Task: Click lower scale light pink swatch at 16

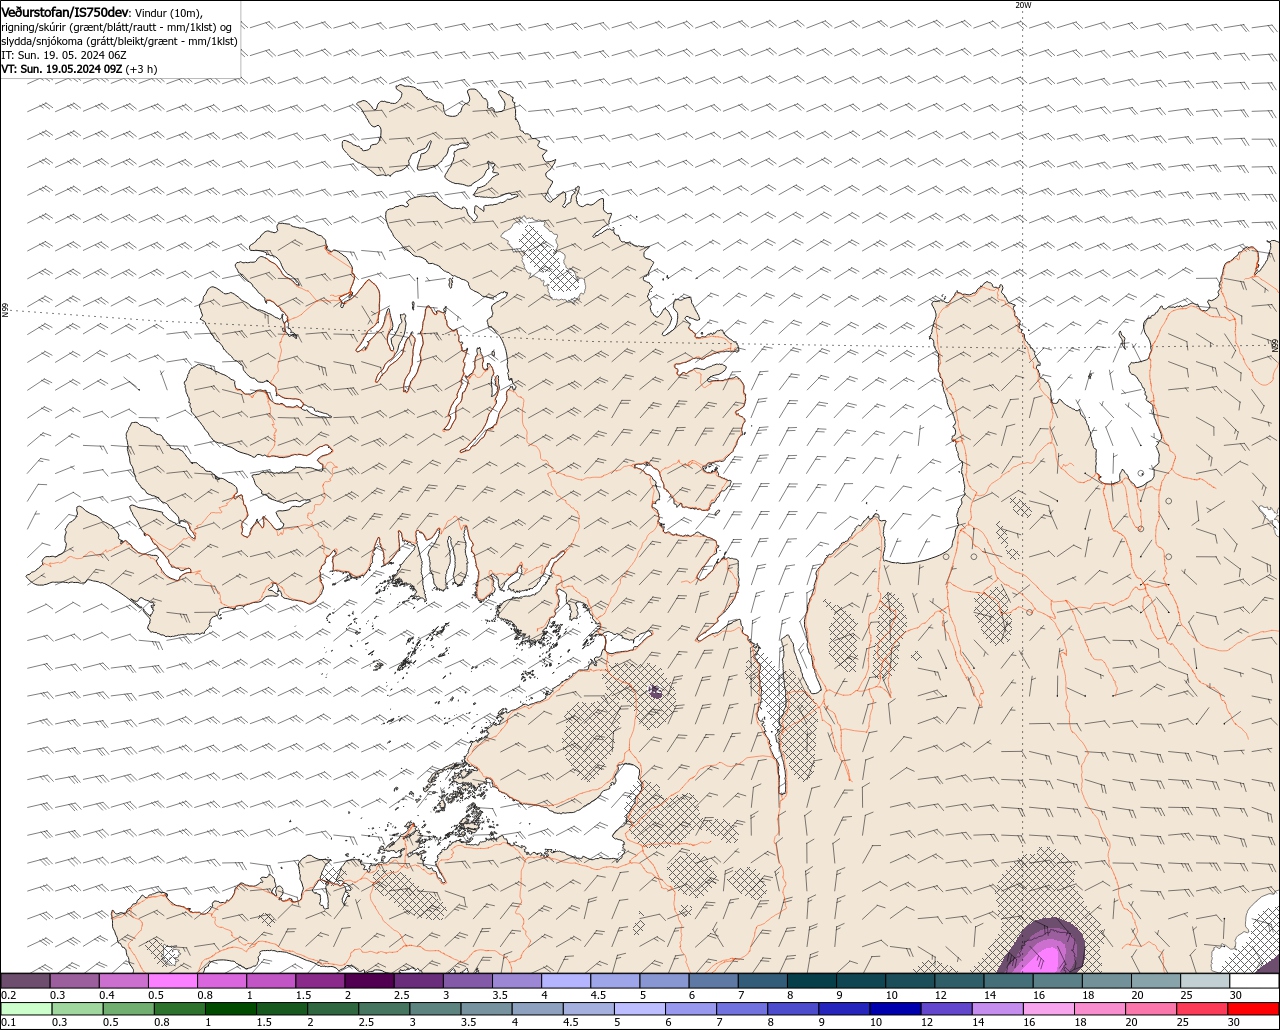Action: coord(1049,1008)
